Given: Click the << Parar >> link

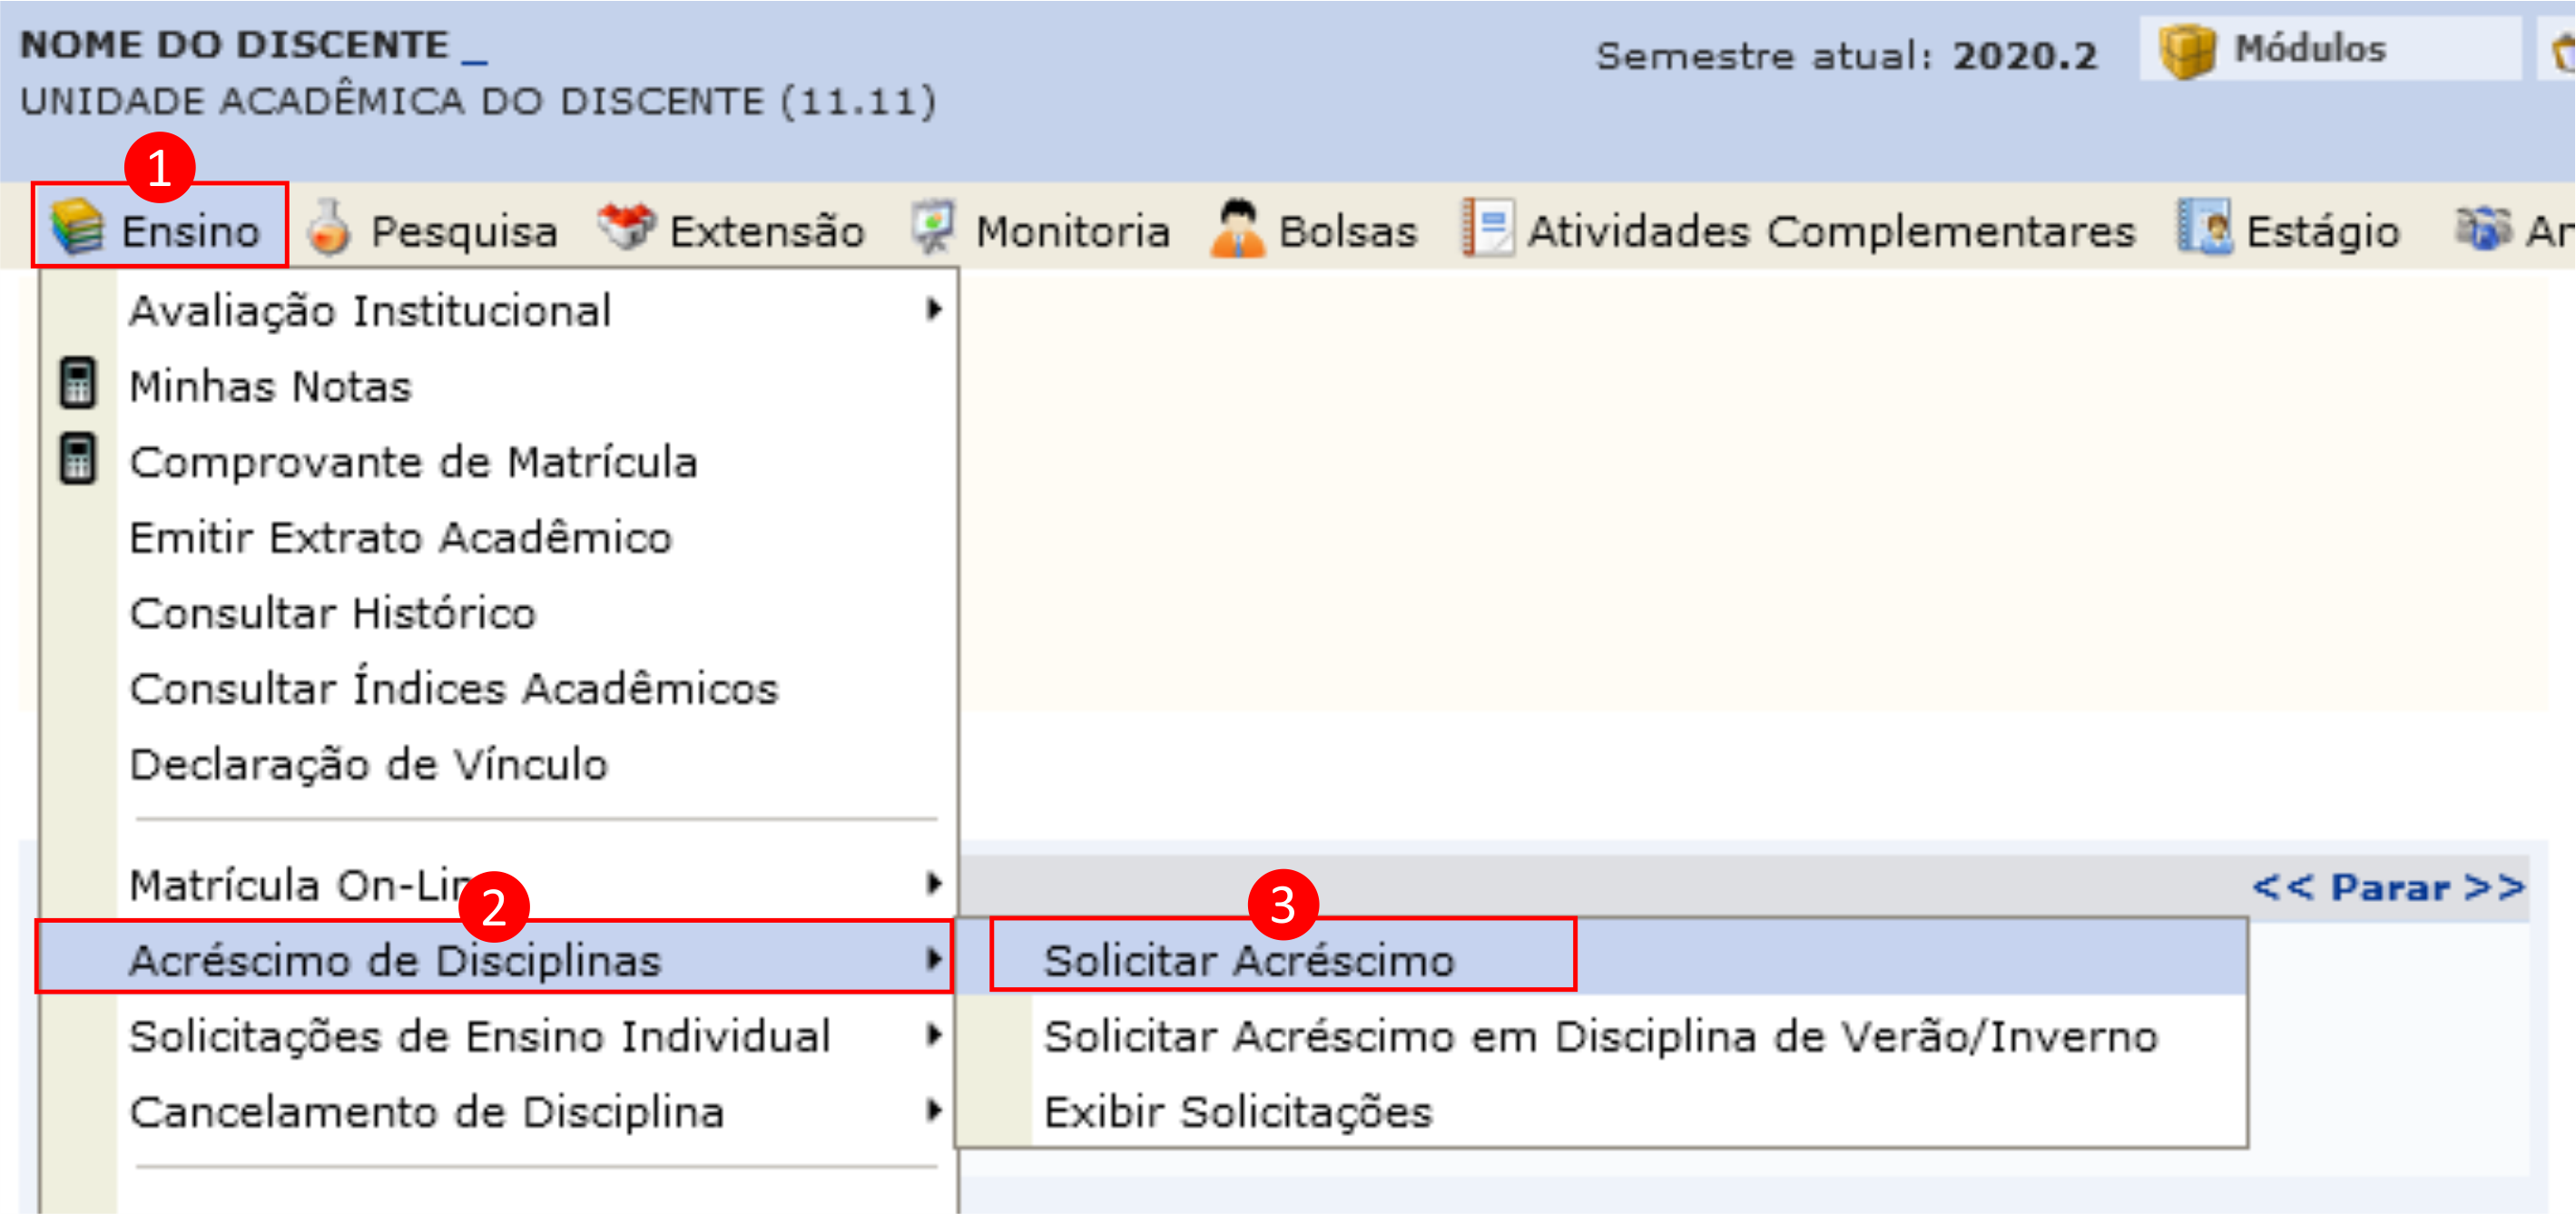Looking at the screenshot, I should click(2388, 887).
